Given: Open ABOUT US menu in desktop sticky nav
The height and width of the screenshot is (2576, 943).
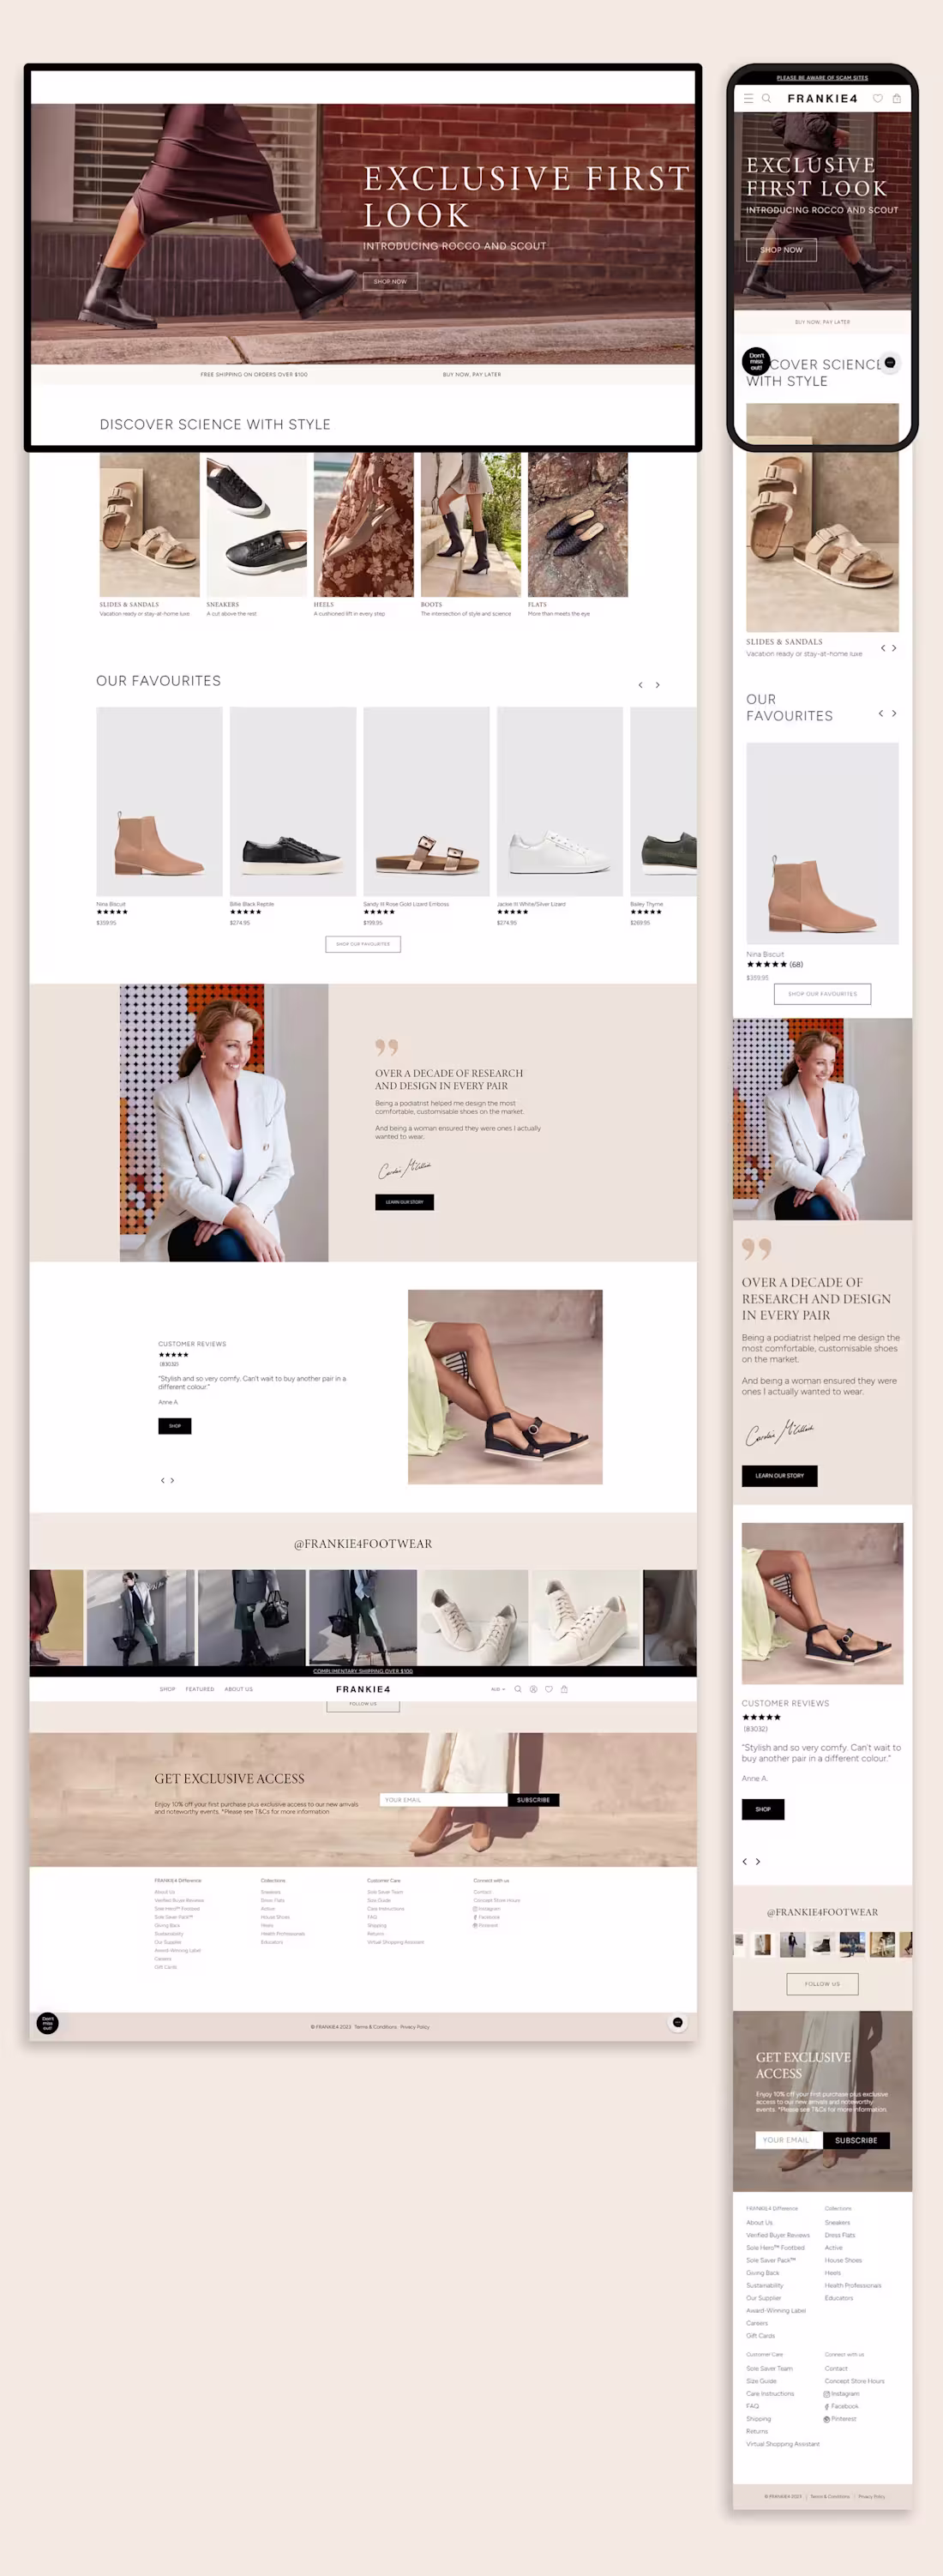Looking at the screenshot, I should click(239, 1689).
